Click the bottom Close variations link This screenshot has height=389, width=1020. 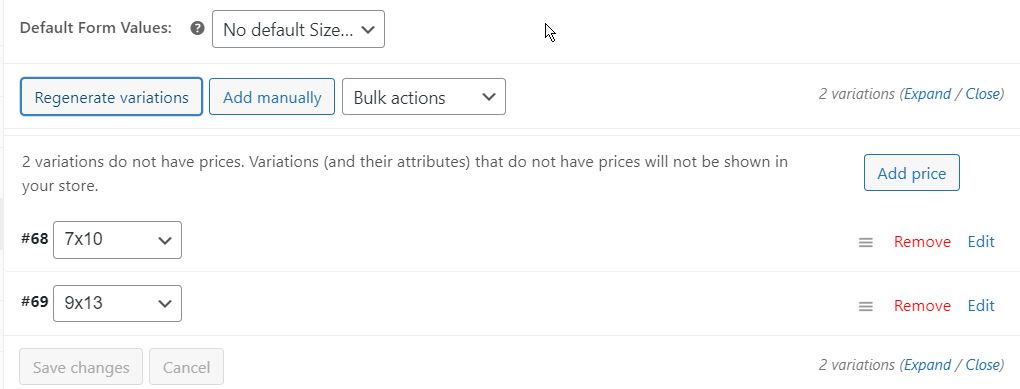[982, 366]
